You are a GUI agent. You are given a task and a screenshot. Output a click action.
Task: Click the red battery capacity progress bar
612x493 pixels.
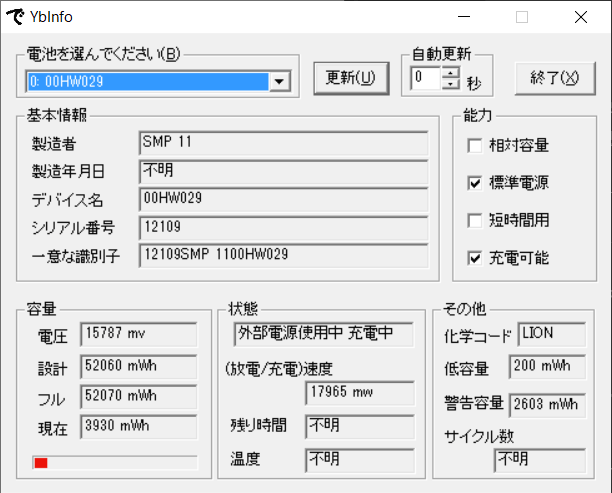pos(113,462)
